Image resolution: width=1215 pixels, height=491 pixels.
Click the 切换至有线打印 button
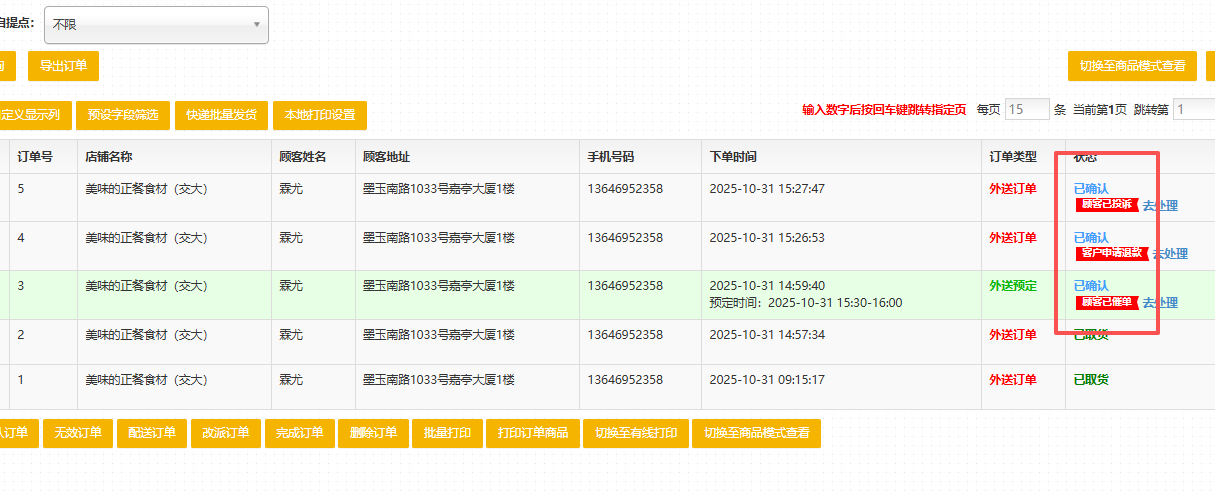636,433
